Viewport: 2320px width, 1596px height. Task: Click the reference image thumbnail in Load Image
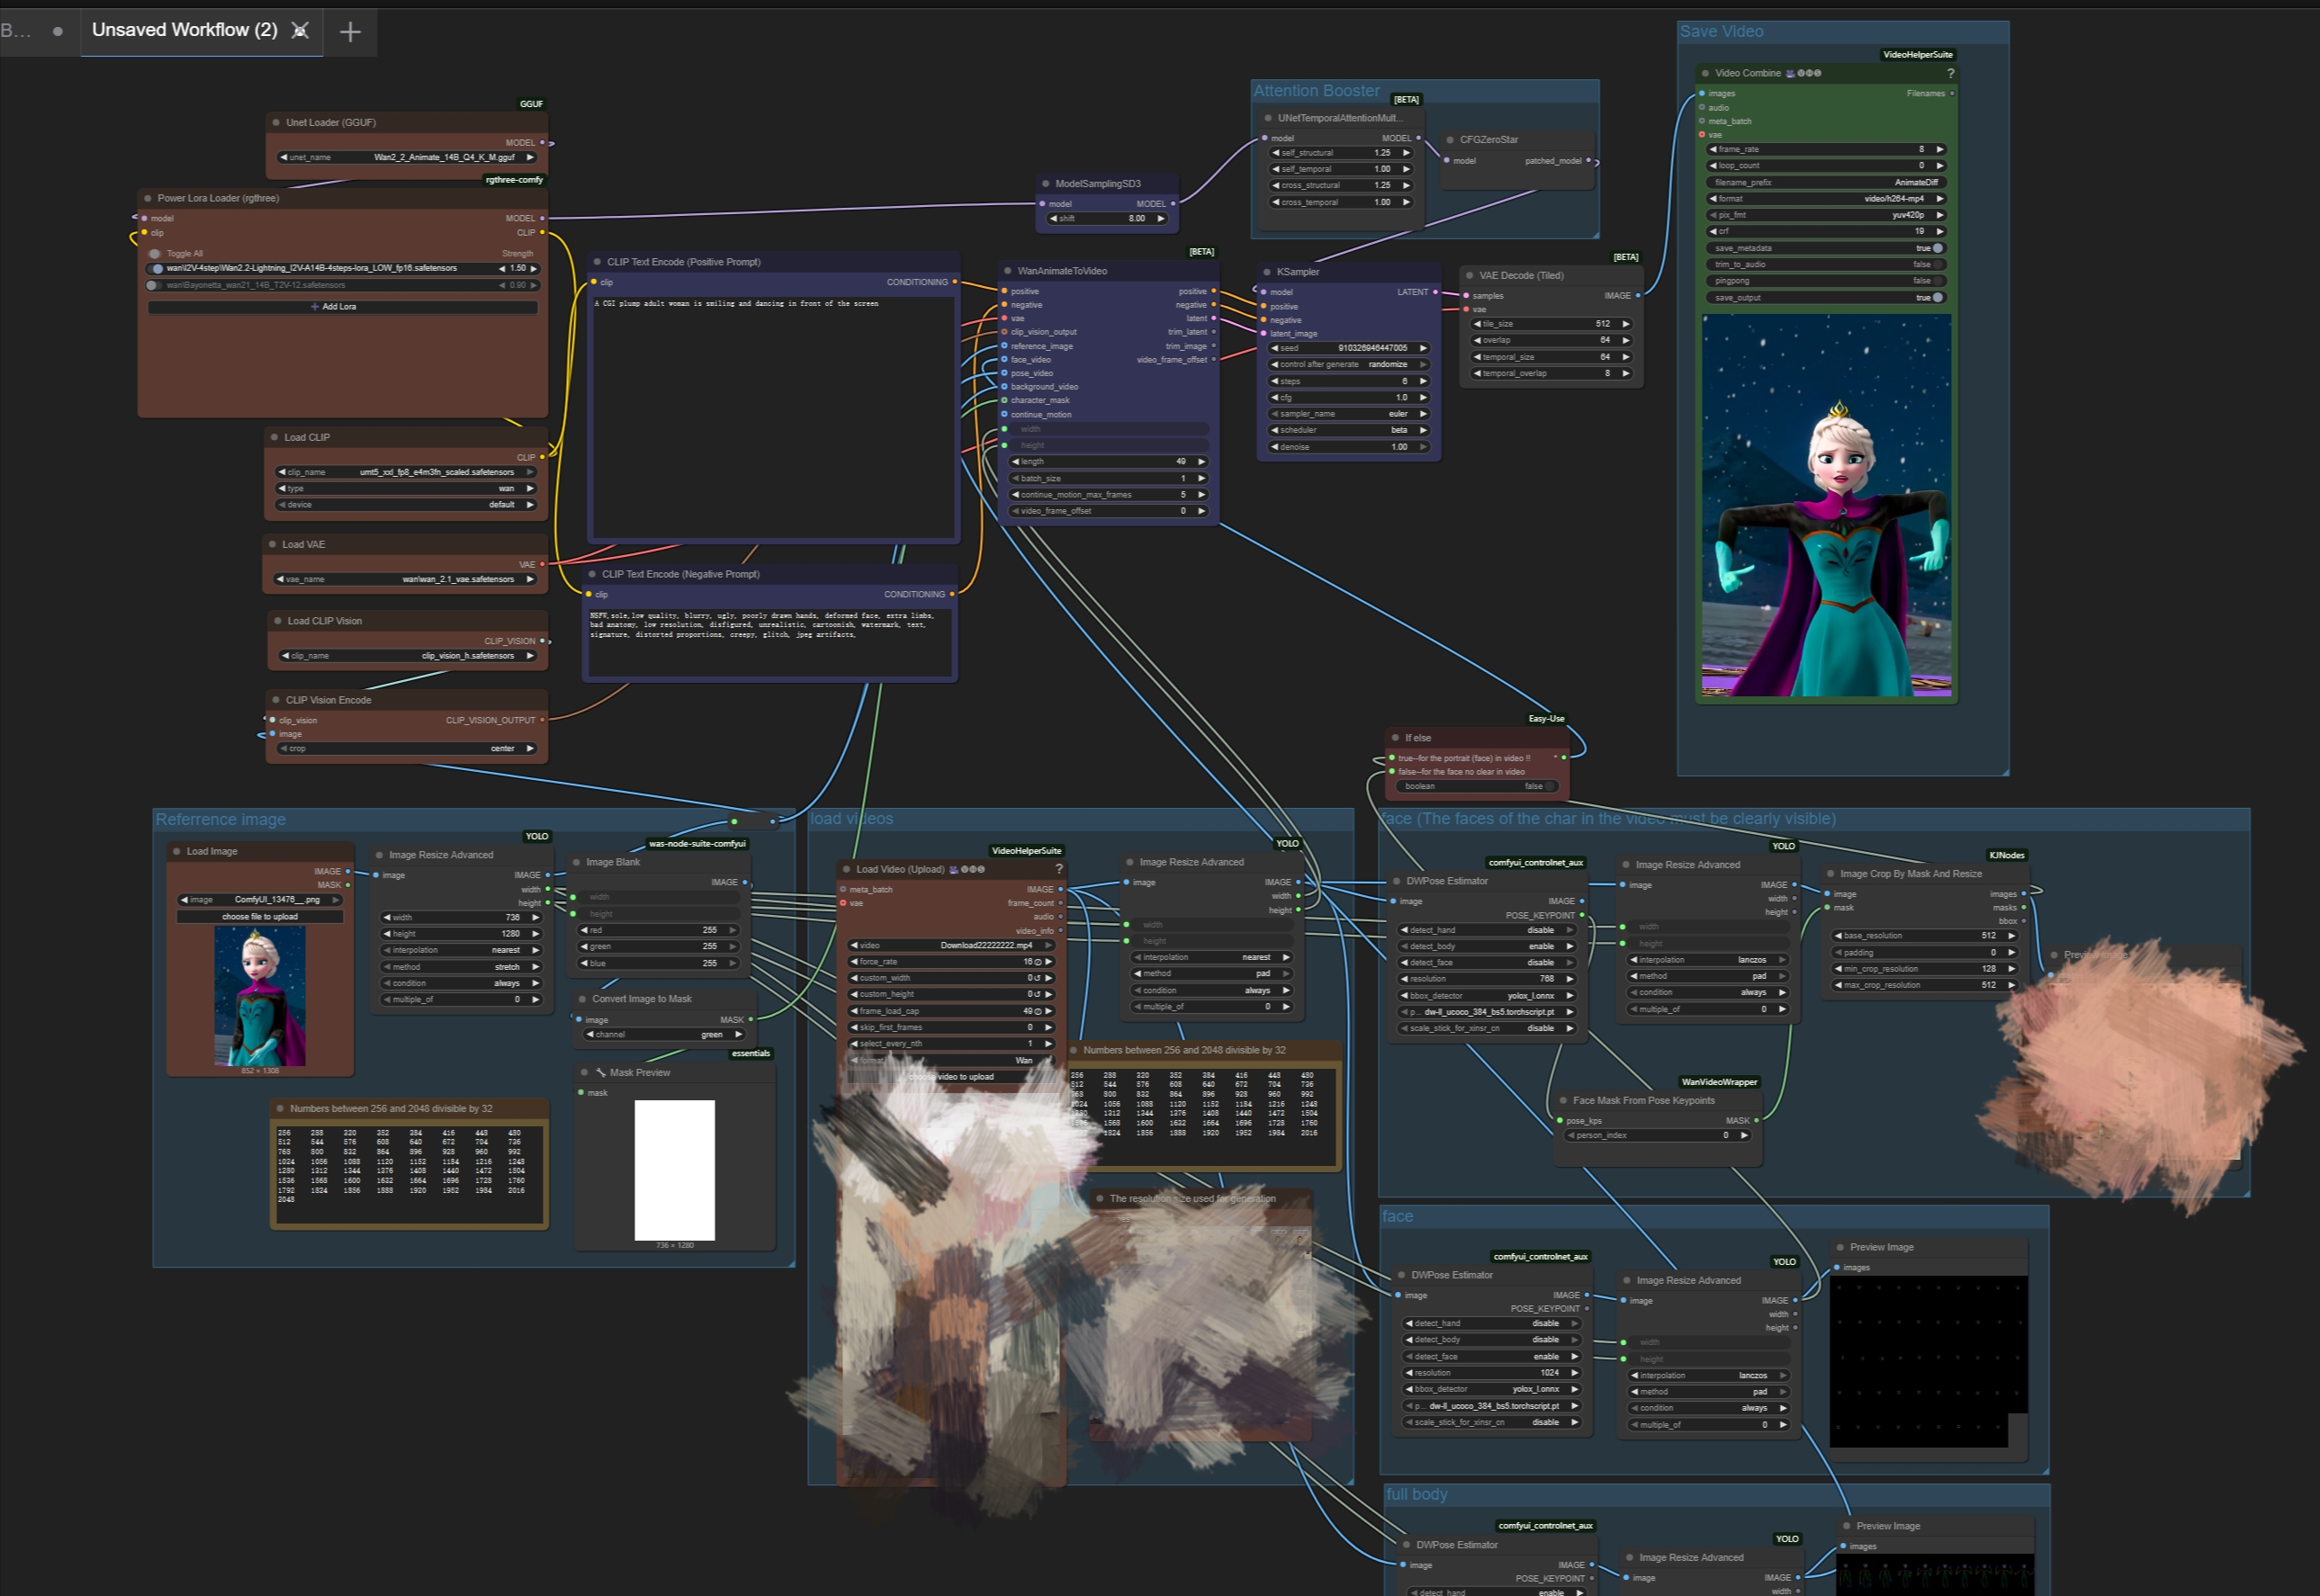point(260,996)
